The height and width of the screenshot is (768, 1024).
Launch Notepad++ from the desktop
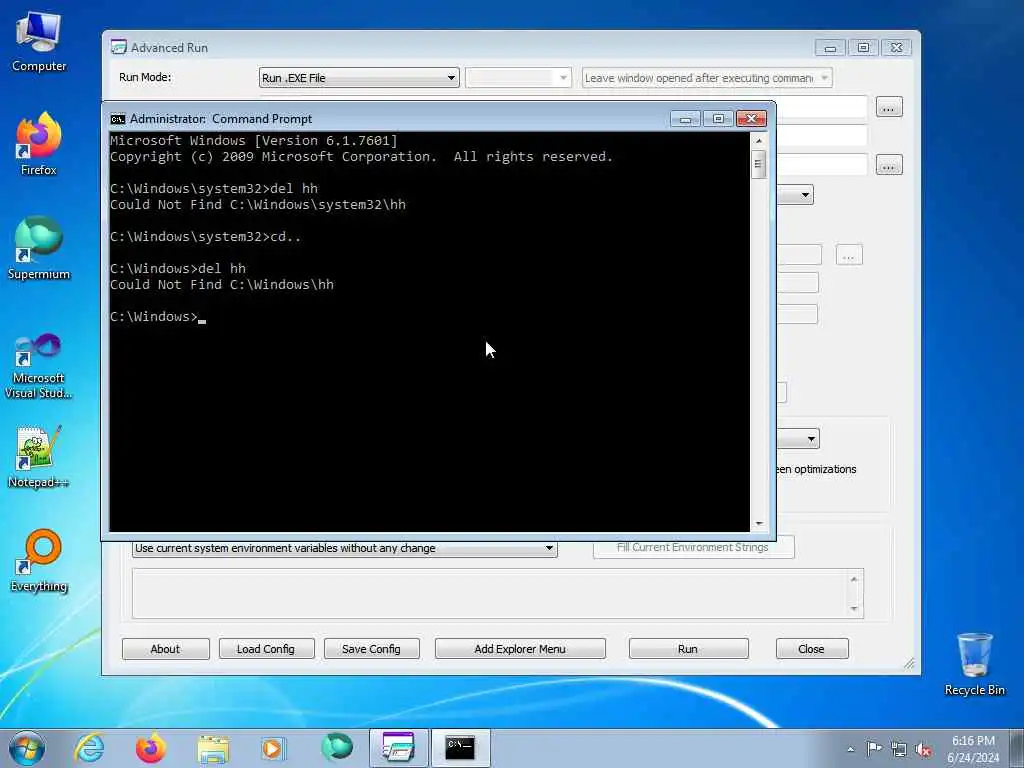pos(39,457)
